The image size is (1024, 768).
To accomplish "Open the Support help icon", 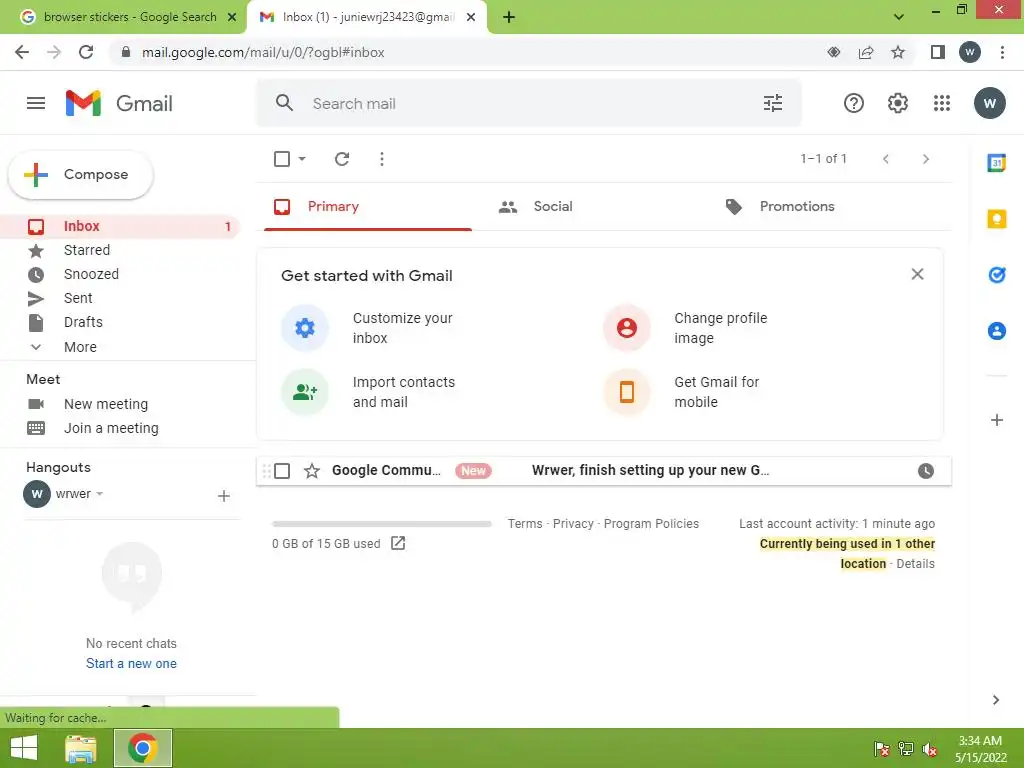I will click(x=854, y=103).
